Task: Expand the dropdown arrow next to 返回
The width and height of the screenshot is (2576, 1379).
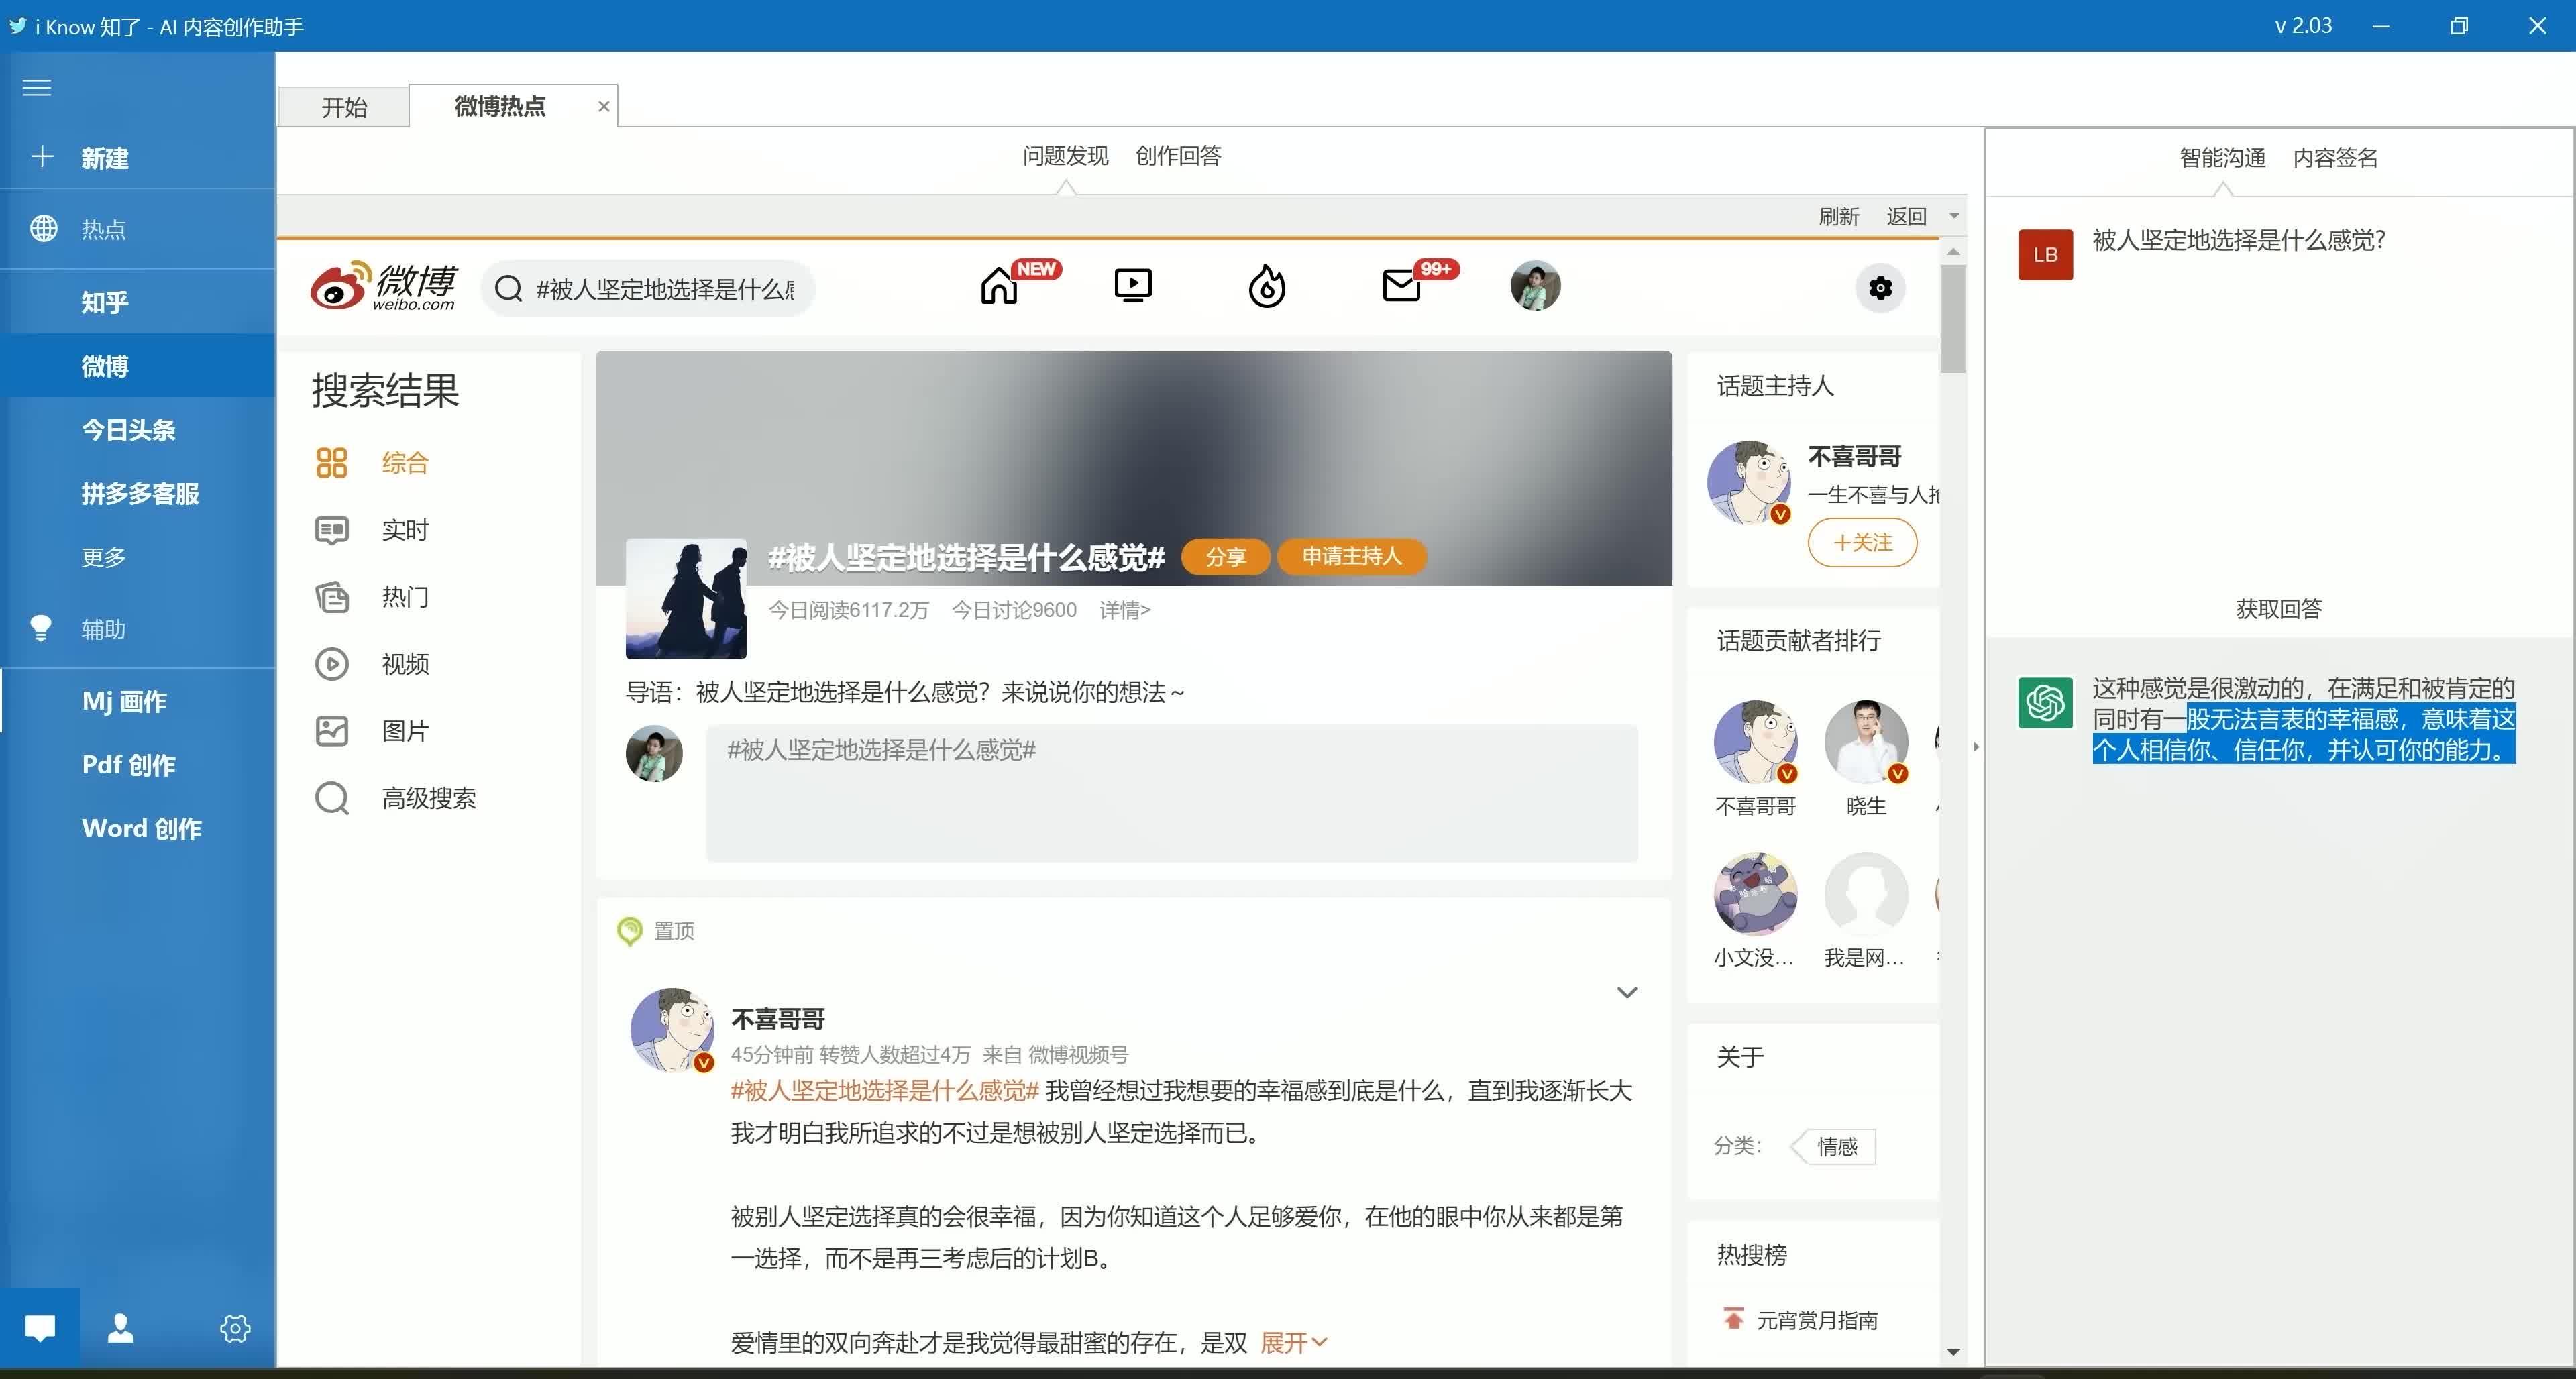Action: click(x=1954, y=216)
